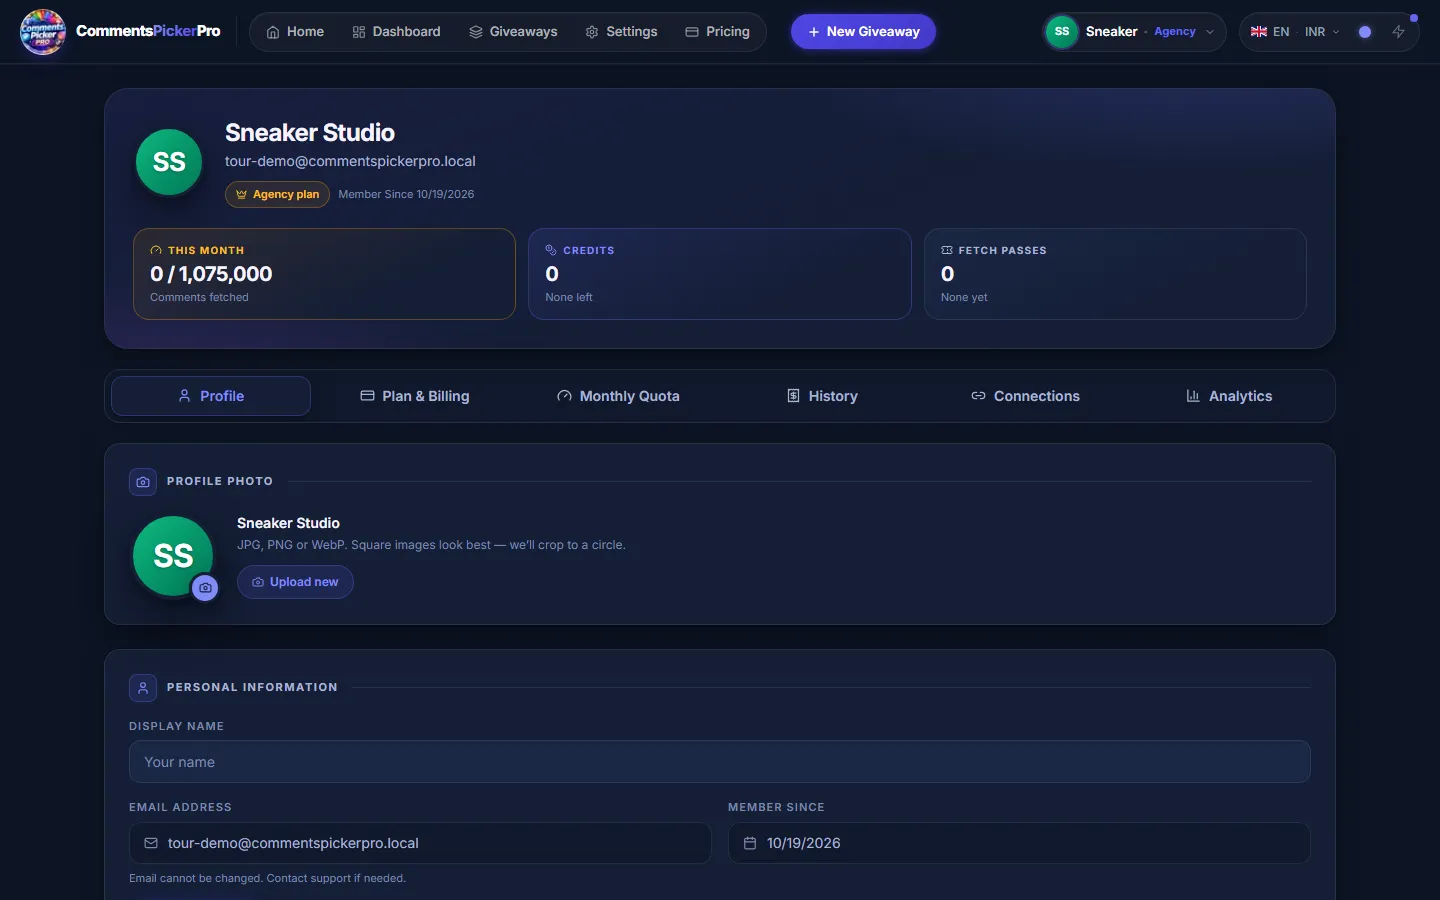Image resolution: width=1440 pixels, height=900 pixels.
Task: Open Settings in top navigation
Action: tap(621, 32)
